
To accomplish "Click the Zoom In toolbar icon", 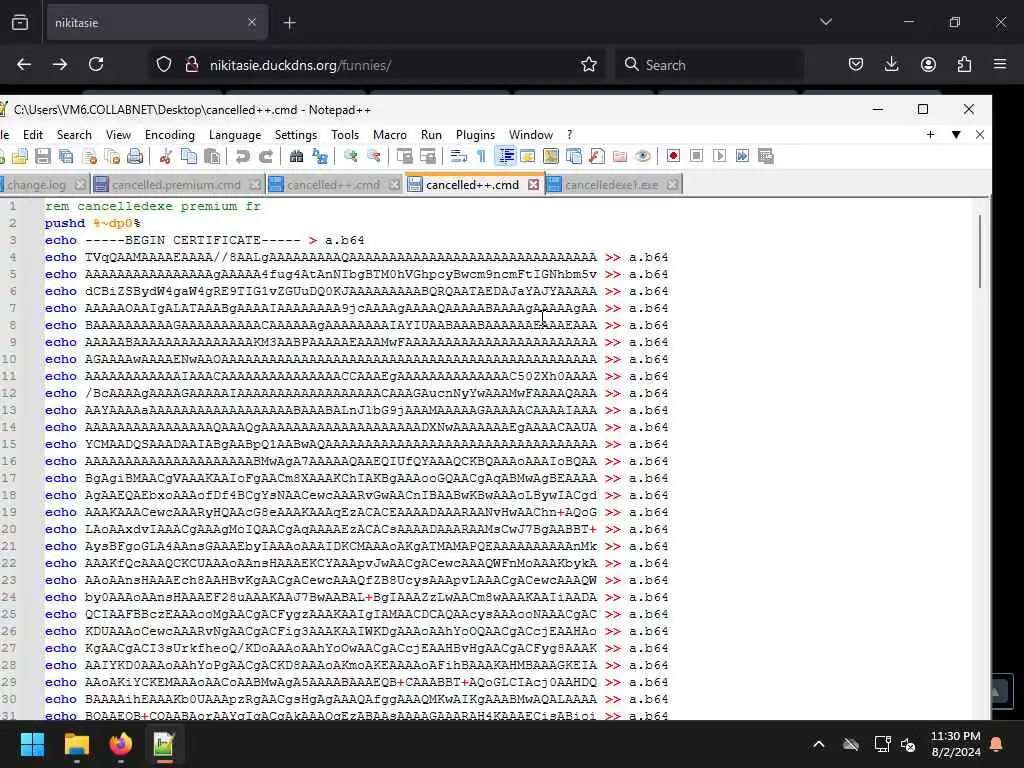I will (x=351, y=156).
